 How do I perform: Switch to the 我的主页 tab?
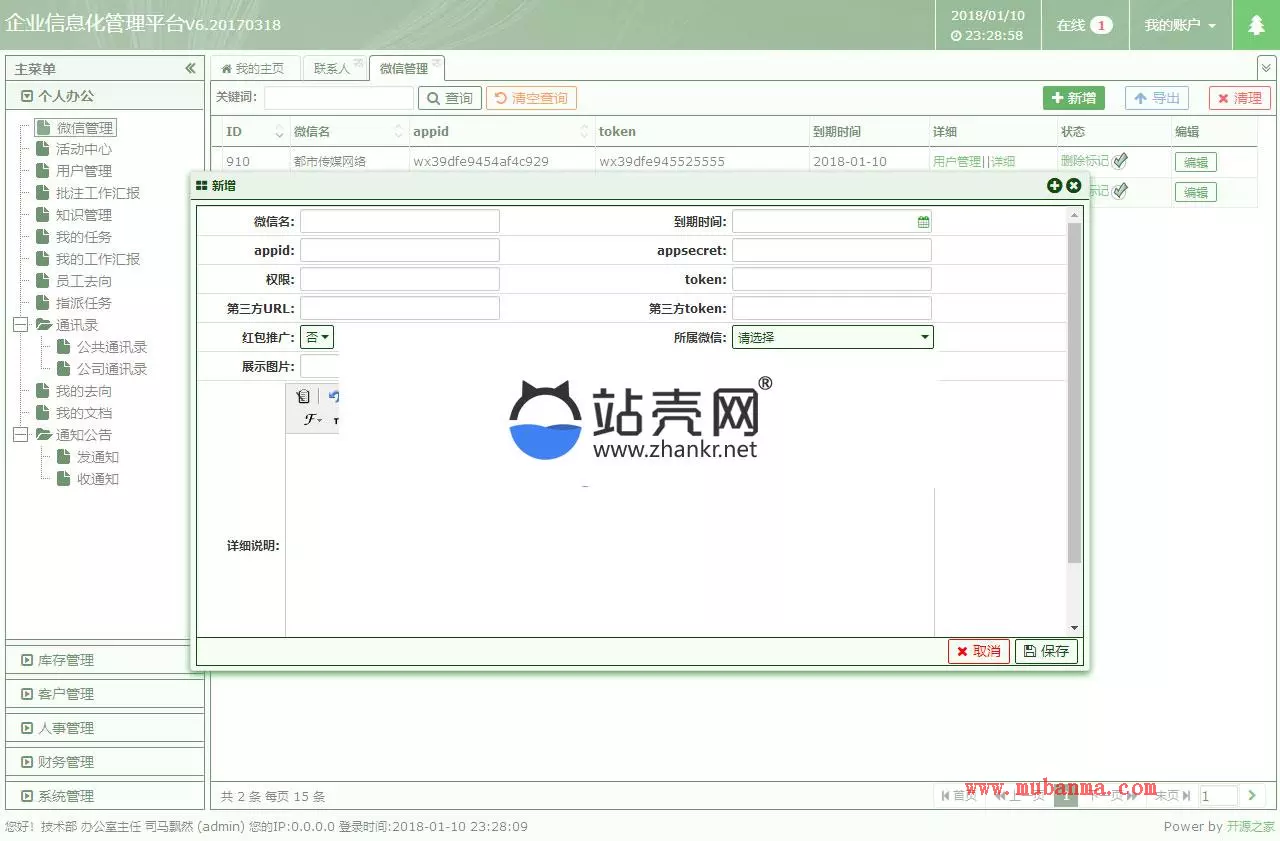pos(253,68)
